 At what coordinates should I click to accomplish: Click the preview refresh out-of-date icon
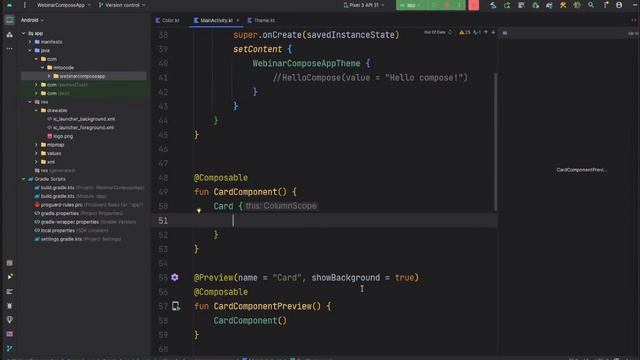(x=450, y=32)
